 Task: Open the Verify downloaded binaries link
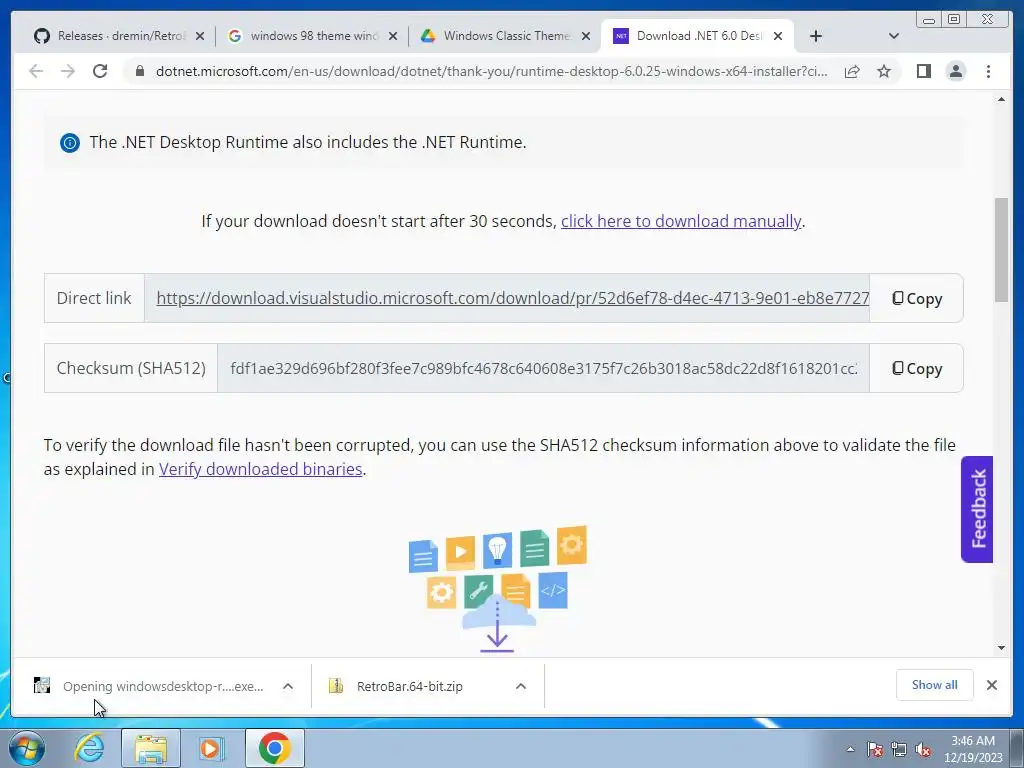point(261,469)
